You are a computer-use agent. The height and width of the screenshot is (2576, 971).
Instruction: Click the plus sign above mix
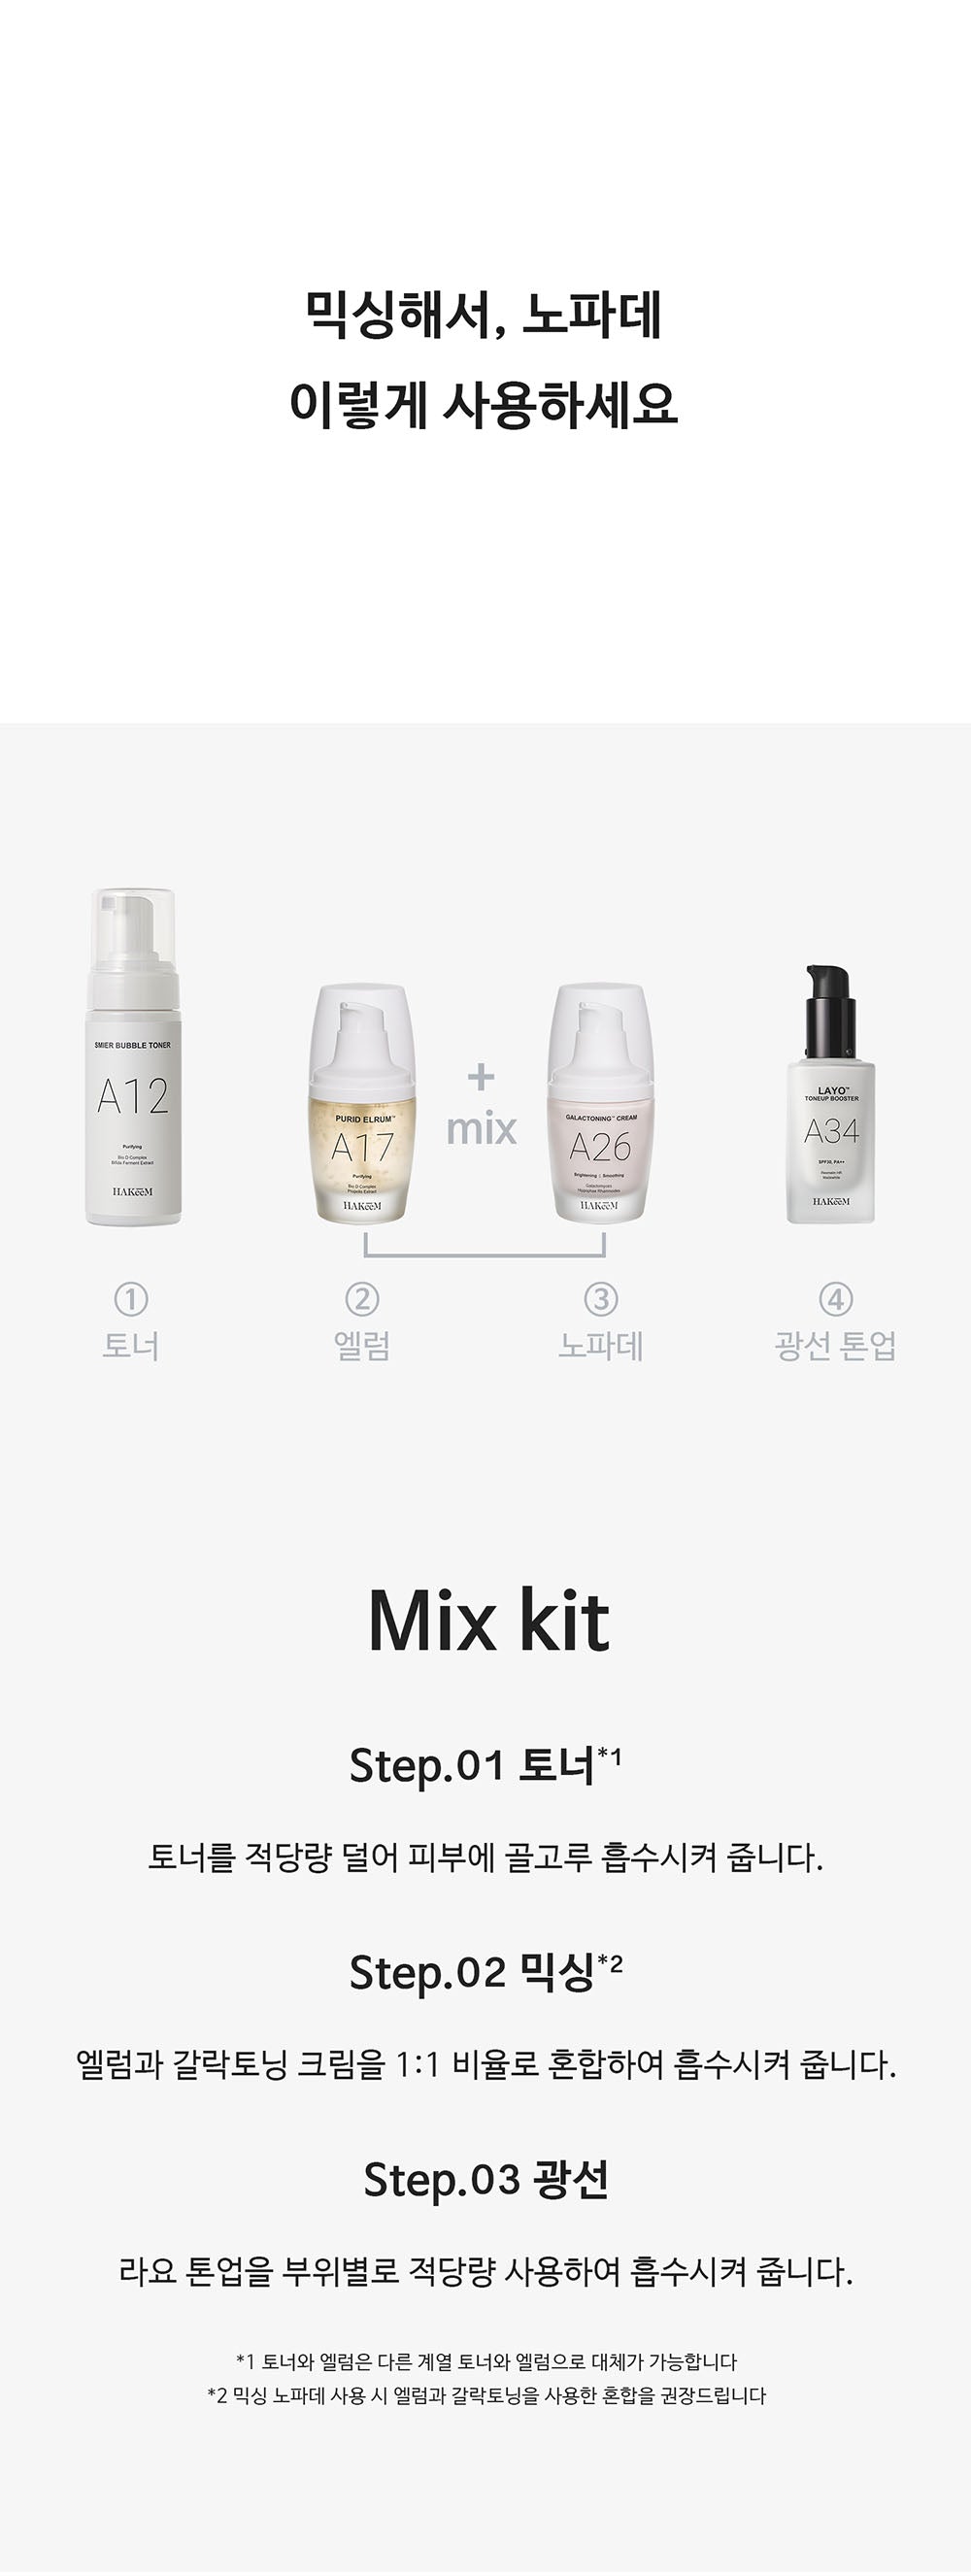pyautogui.click(x=481, y=1077)
